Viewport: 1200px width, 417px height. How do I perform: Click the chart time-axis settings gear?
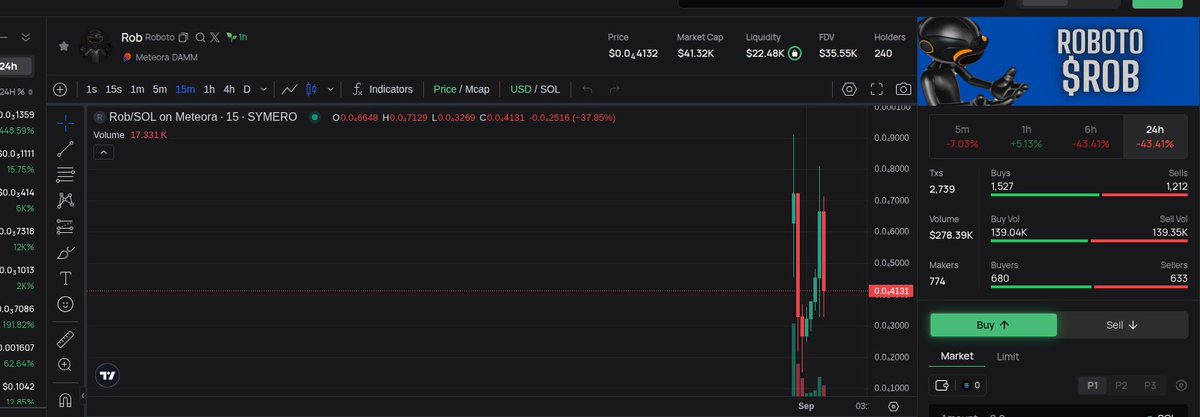[894, 407]
